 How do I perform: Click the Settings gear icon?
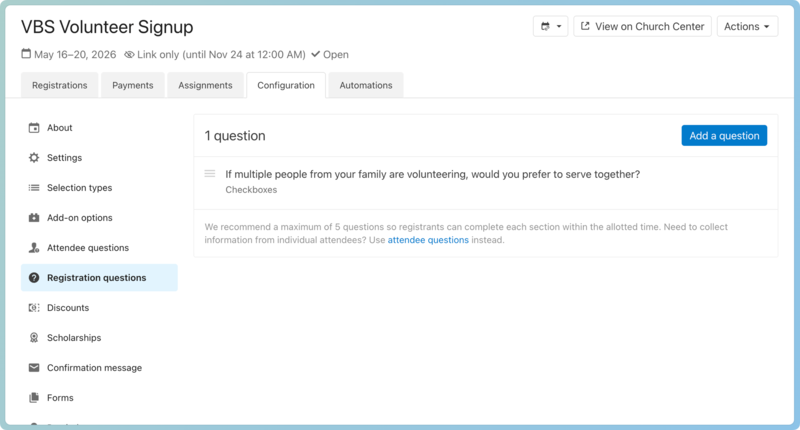pyautogui.click(x=34, y=158)
